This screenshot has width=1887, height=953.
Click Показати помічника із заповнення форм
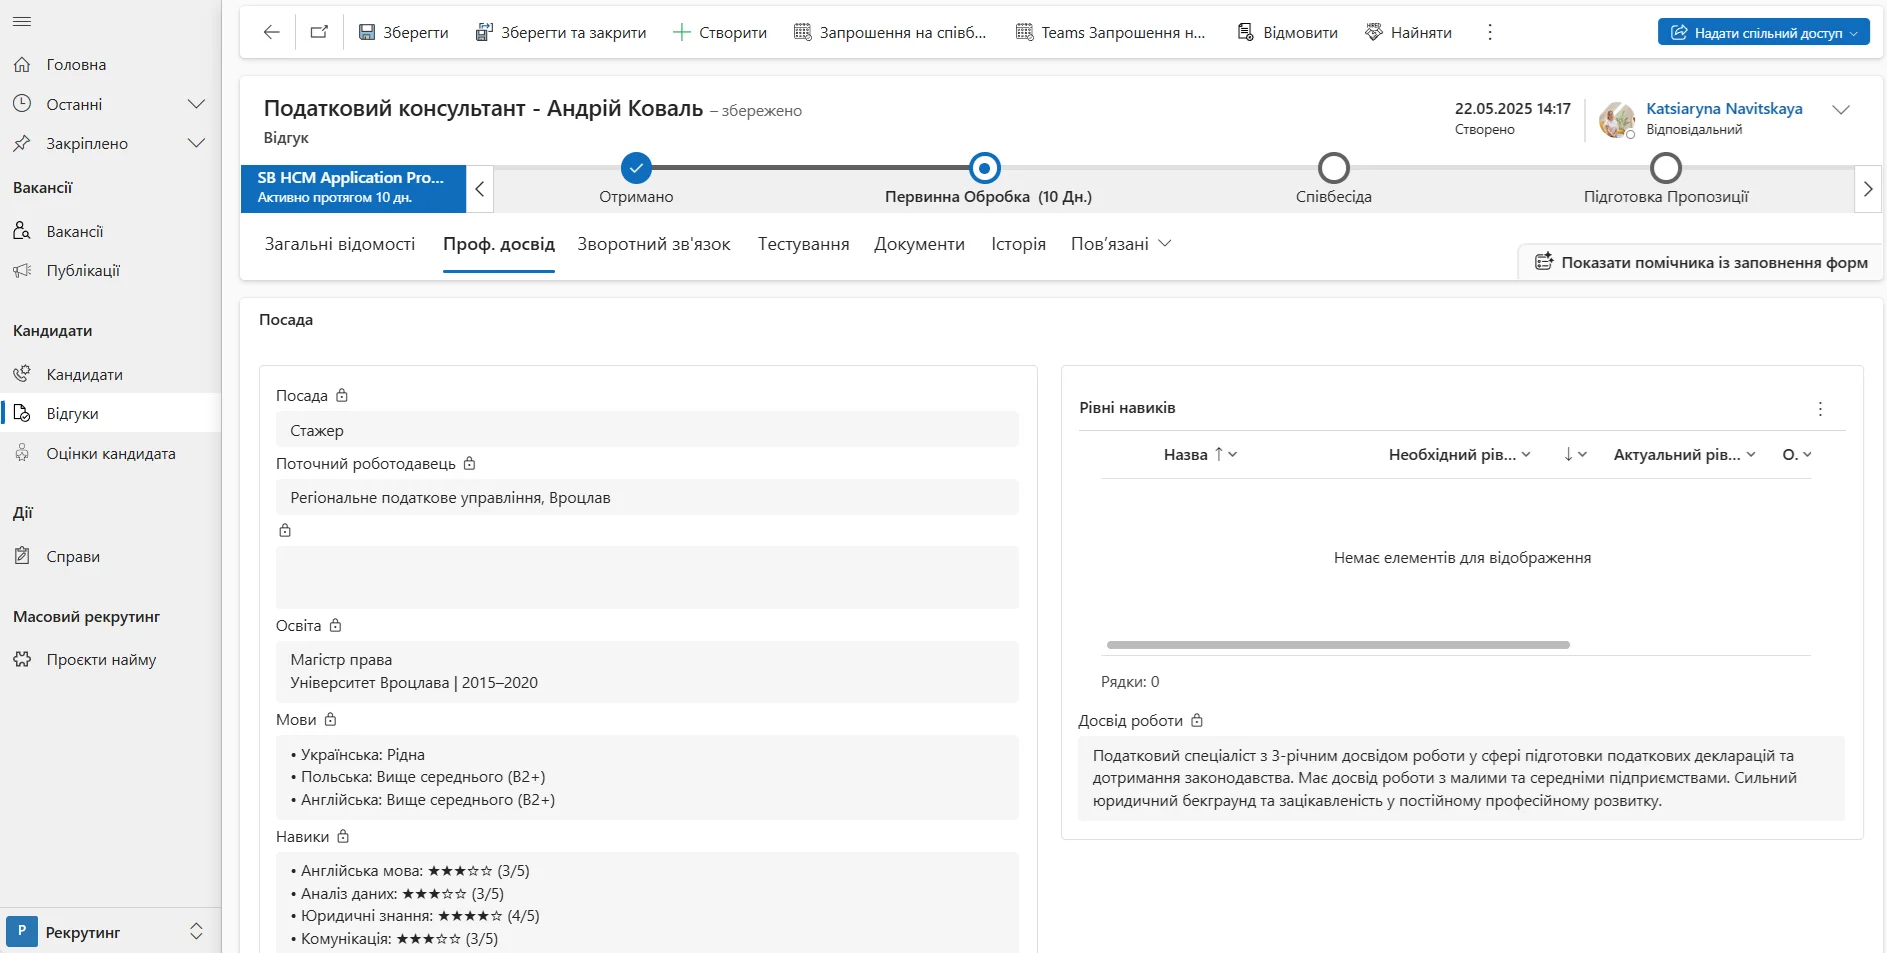point(1701,262)
